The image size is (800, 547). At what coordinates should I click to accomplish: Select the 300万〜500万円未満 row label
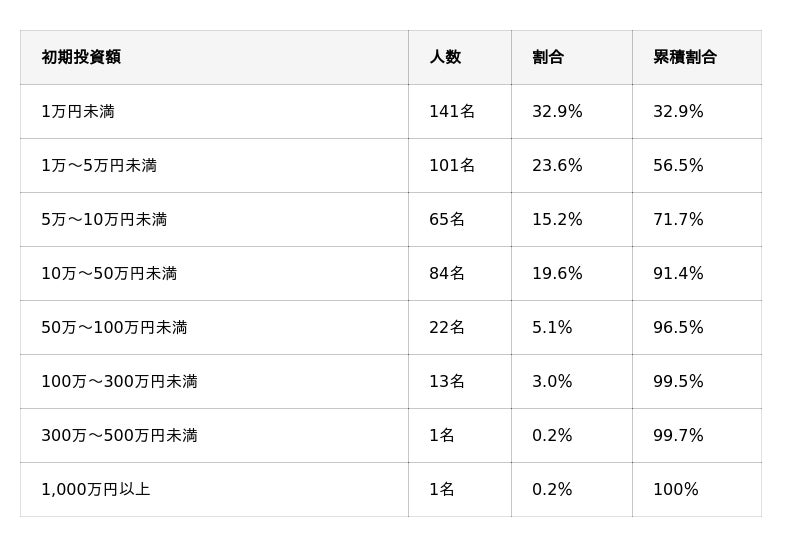[119, 435]
